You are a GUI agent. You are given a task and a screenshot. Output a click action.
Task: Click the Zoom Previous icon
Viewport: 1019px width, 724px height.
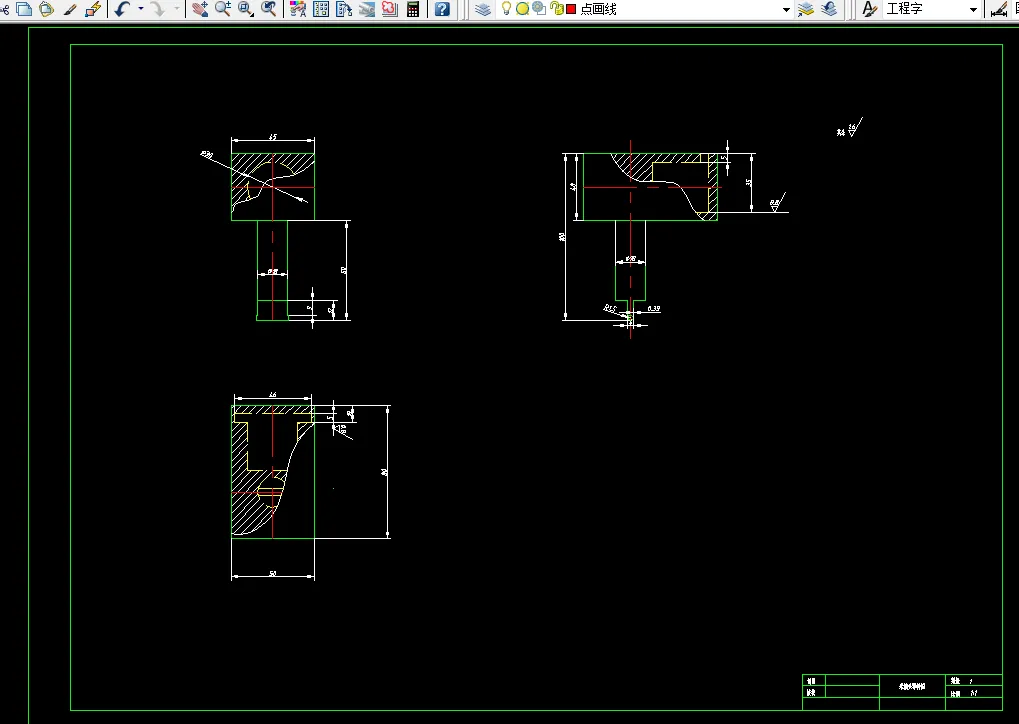pyautogui.click(x=268, y=9)
